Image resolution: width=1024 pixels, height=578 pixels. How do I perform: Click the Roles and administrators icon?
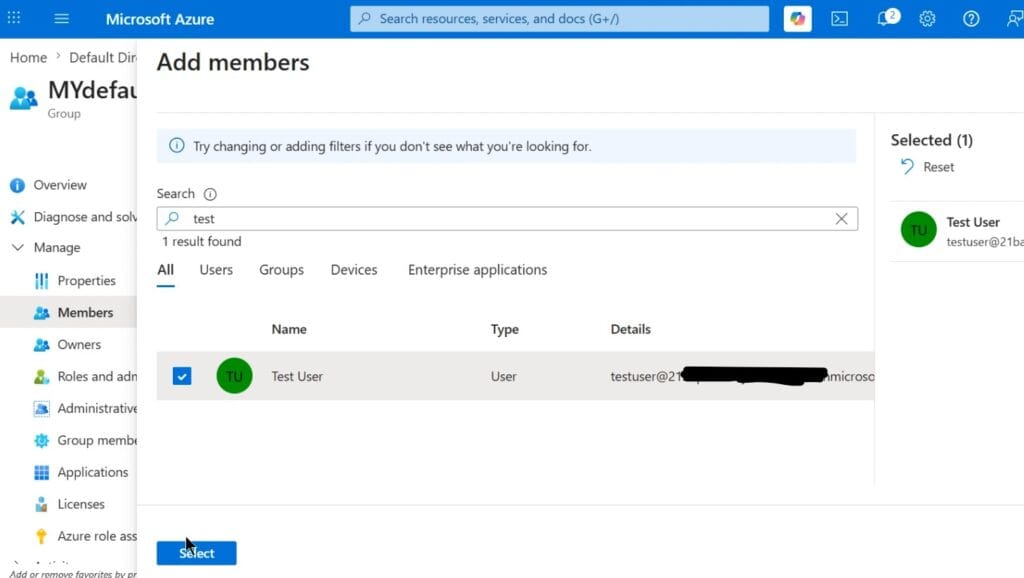[41, 376]
